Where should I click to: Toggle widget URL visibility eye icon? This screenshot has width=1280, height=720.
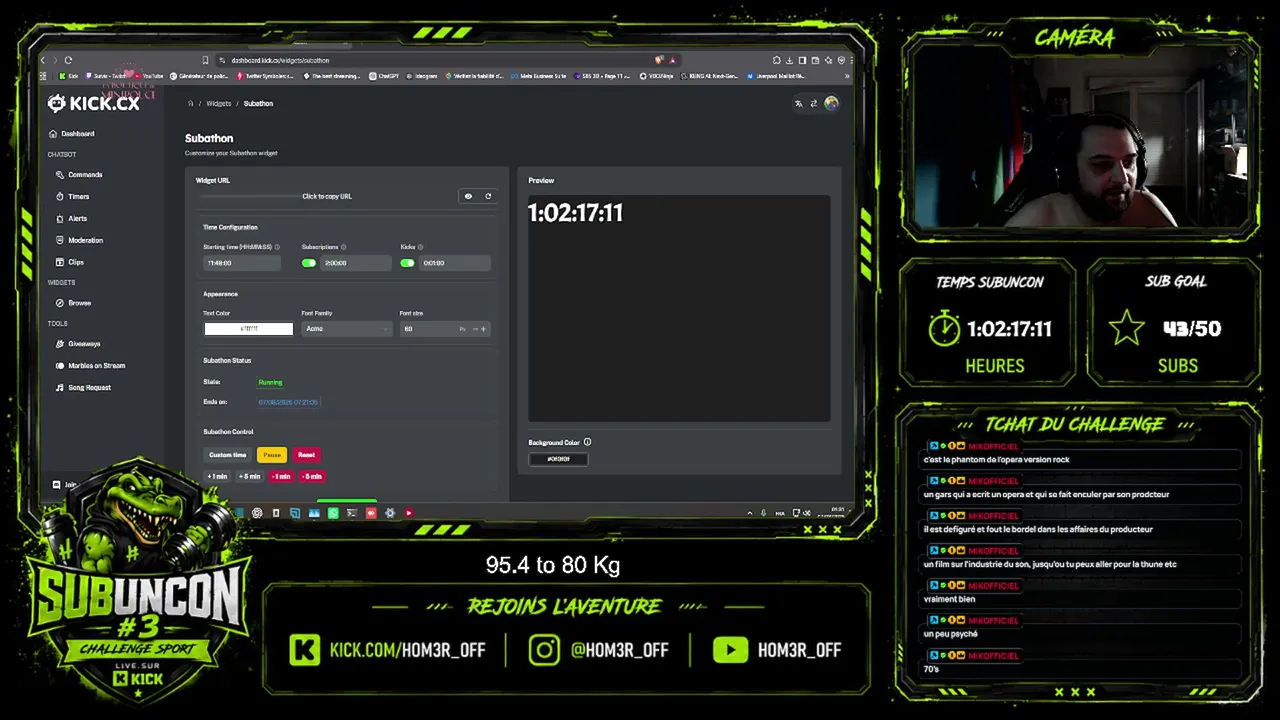(468, 196)
